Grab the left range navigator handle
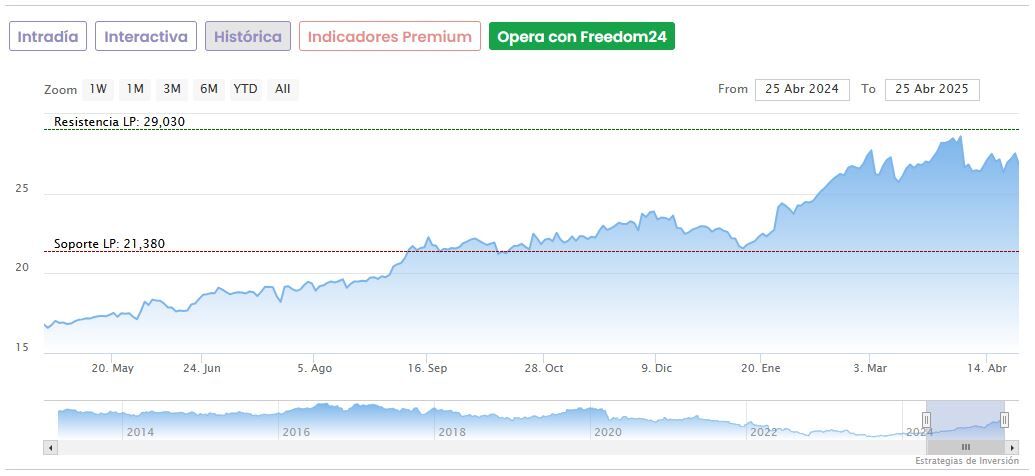The image size is (1035, 476). pyautogui.click(x=926, y=420)
